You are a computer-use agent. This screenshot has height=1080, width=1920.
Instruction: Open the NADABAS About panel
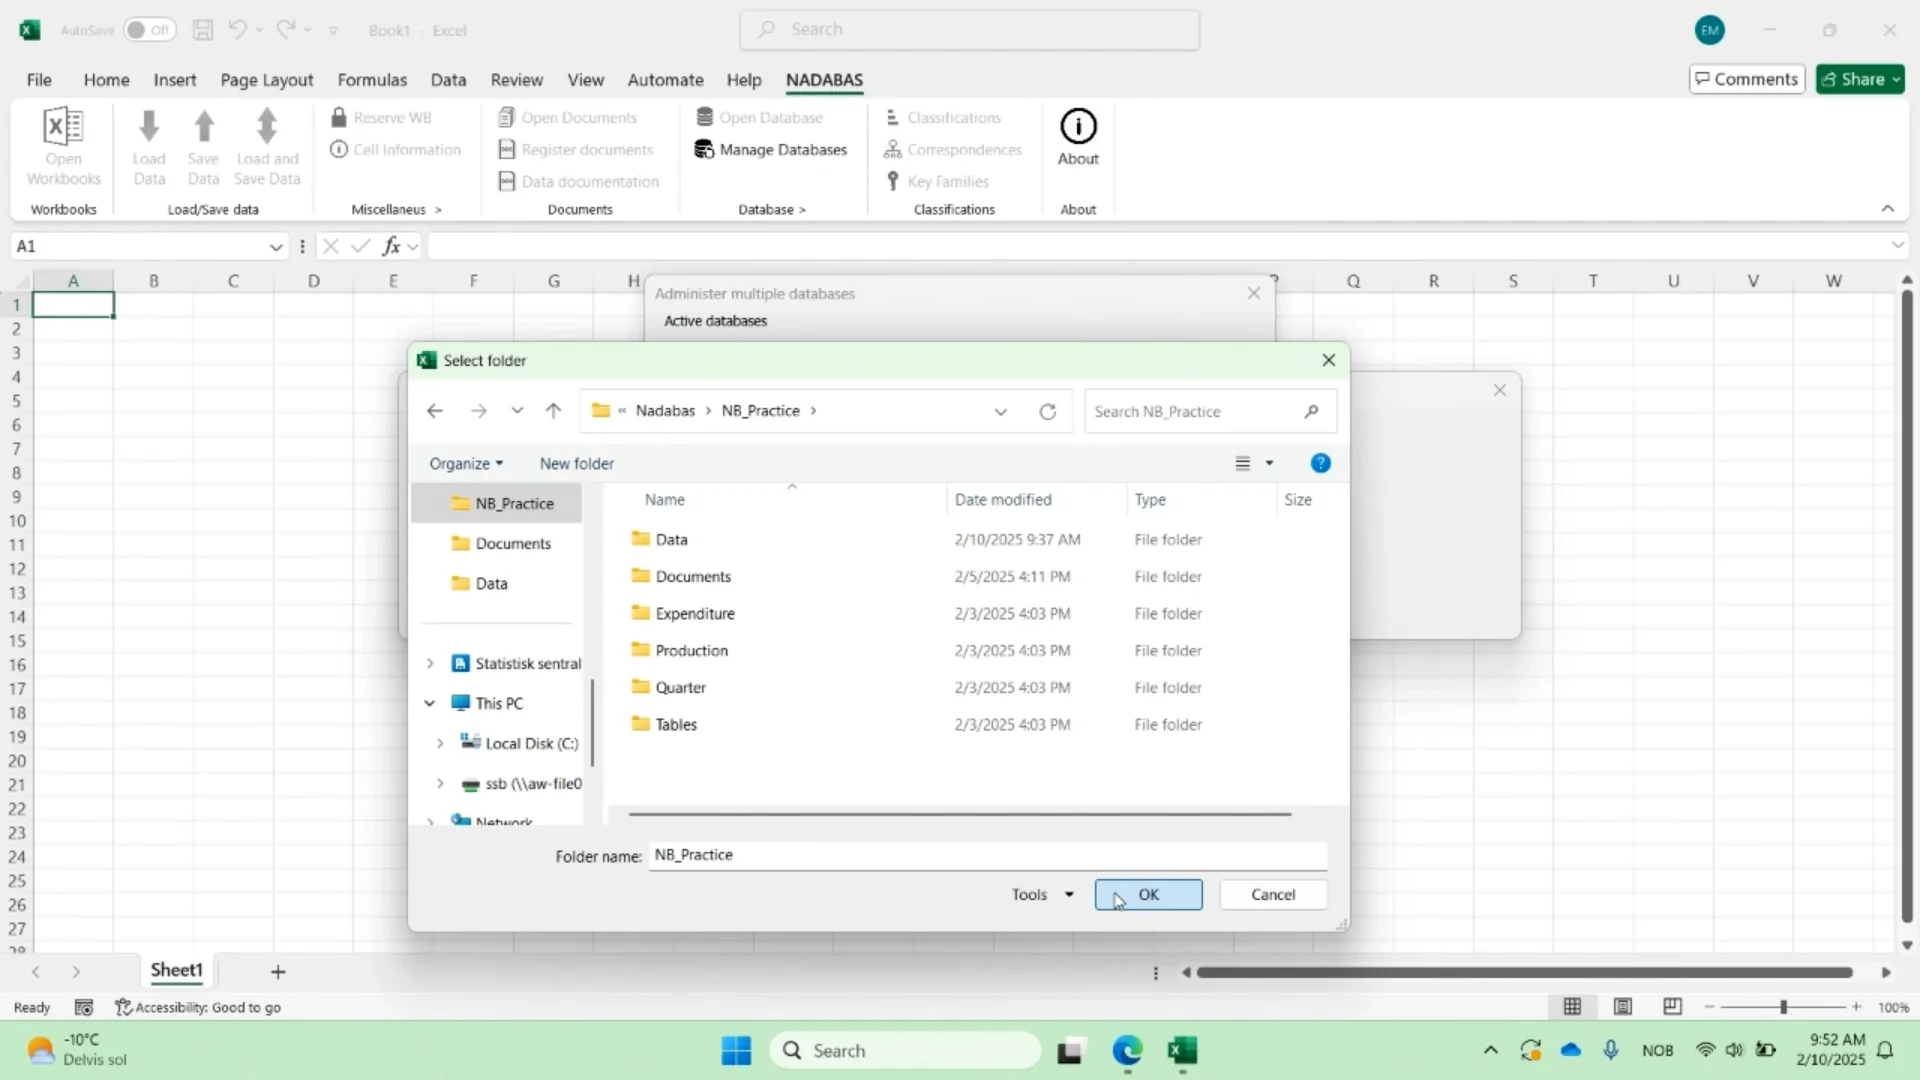click(1077, 137)
